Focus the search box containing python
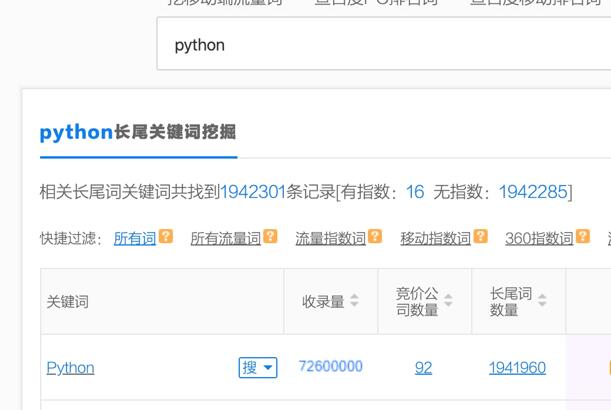The height and width of the screenshot is (410, 611). 380,45
